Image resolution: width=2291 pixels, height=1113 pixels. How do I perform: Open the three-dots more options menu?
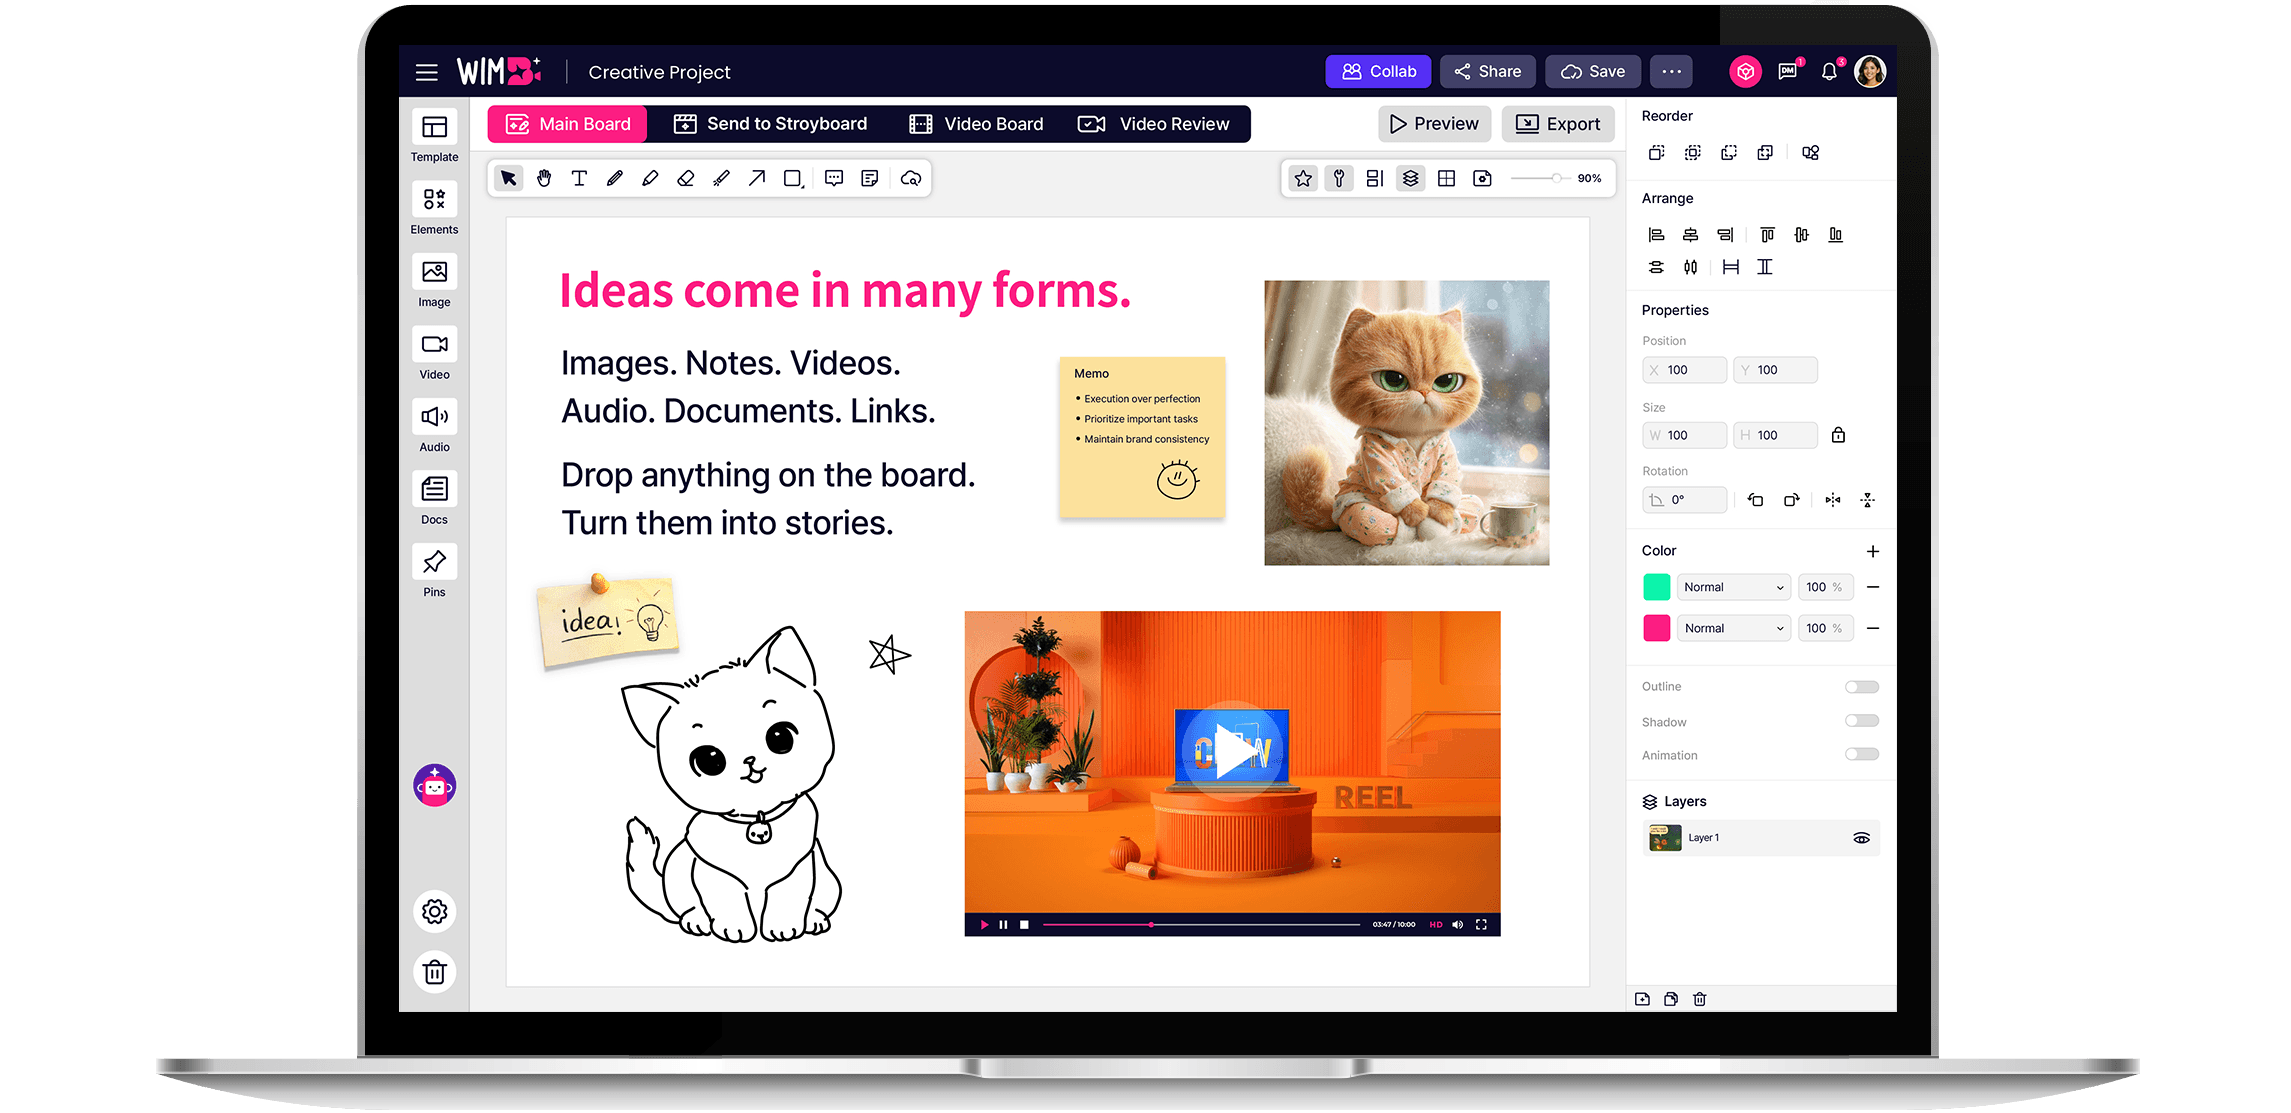[x=1671, y=72]
